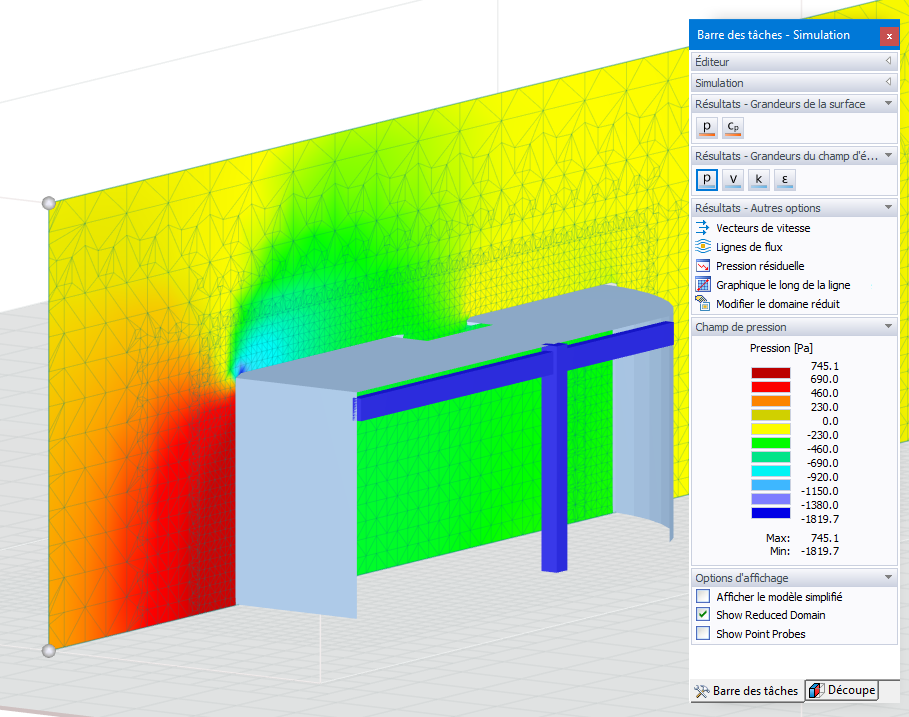Viewport: 909px width, 717px height.
Task: Open Pression résiduelle option
Action: click(x=759, y=266)
